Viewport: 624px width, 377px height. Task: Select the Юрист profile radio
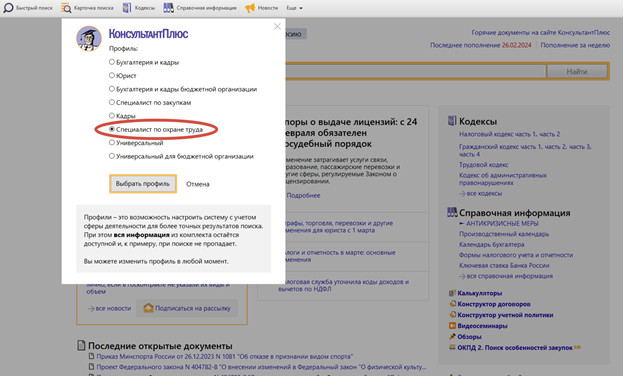[112, 75]
